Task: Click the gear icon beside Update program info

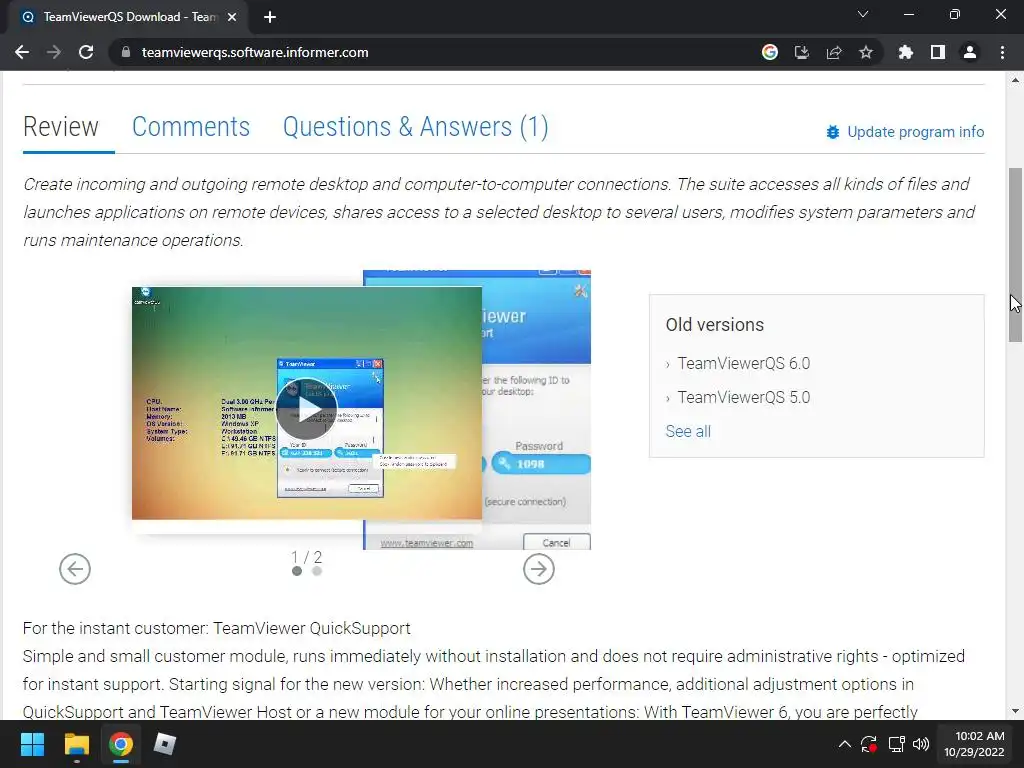Action: pos(833,132)
